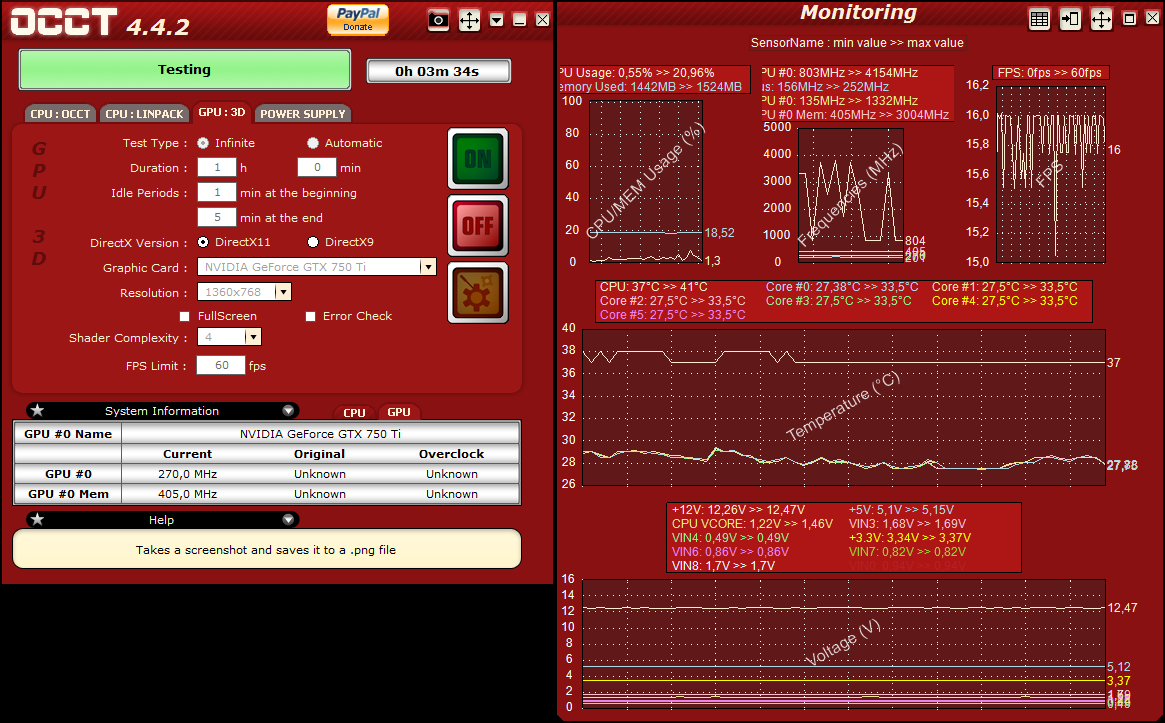Maximize the Monitoring window
The height and width of the screenshot is (723, 1165).
pyautogui.click(x=1129, y=19)
